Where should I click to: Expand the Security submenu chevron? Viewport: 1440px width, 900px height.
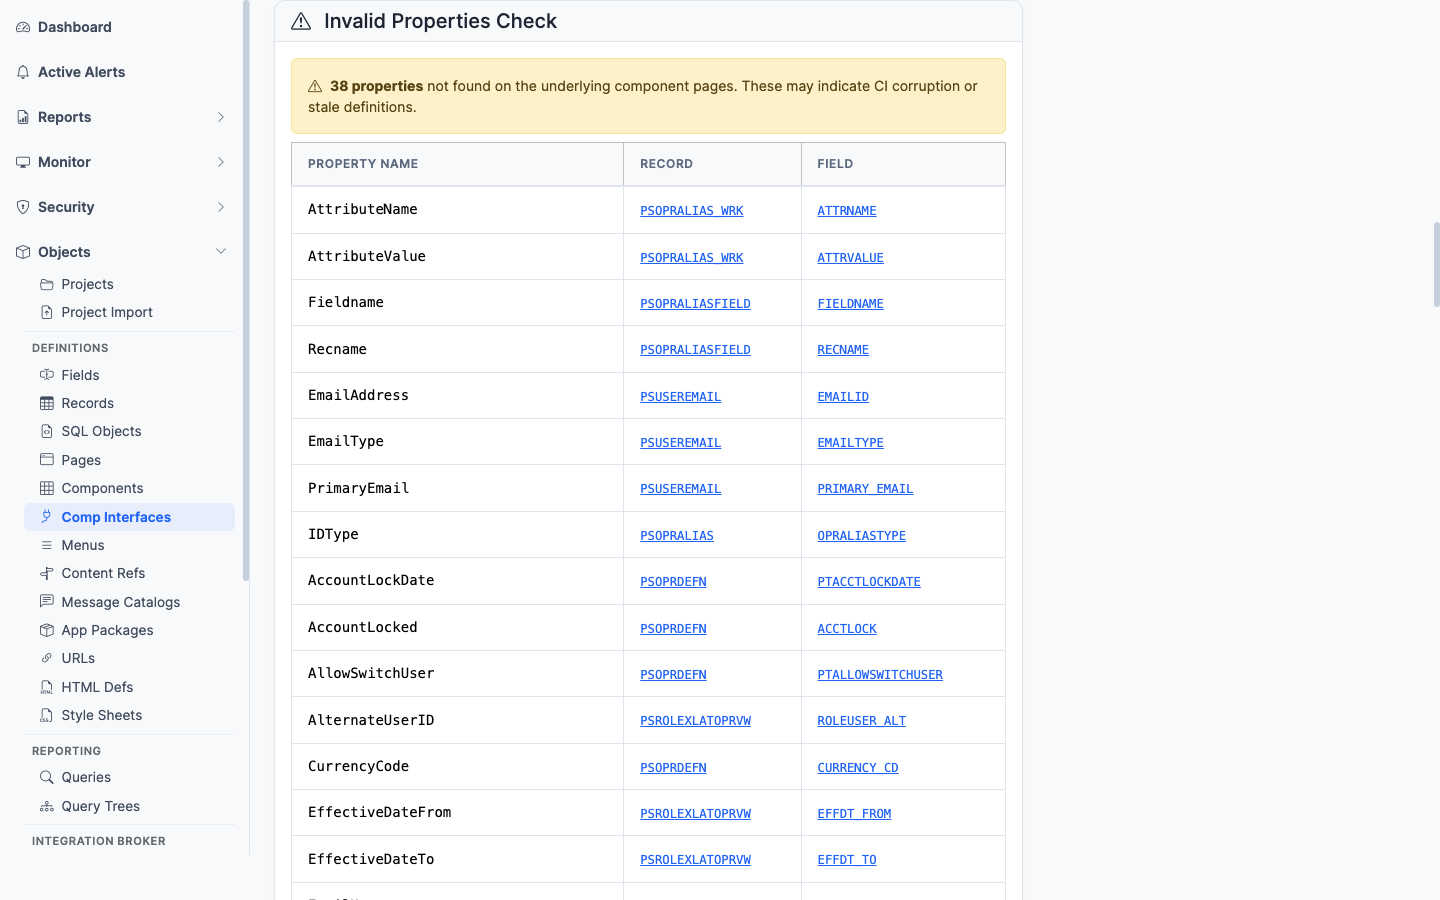(221, 207)
